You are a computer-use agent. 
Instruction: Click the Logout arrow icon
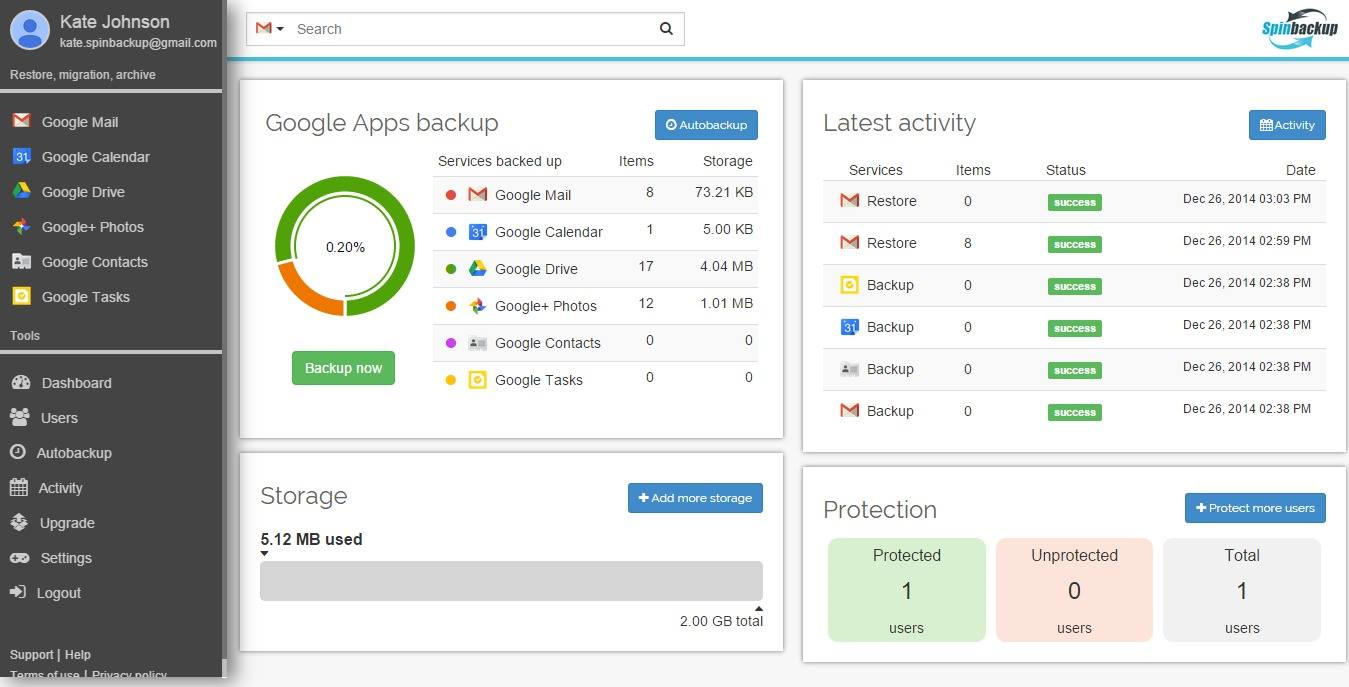point(18,592)
